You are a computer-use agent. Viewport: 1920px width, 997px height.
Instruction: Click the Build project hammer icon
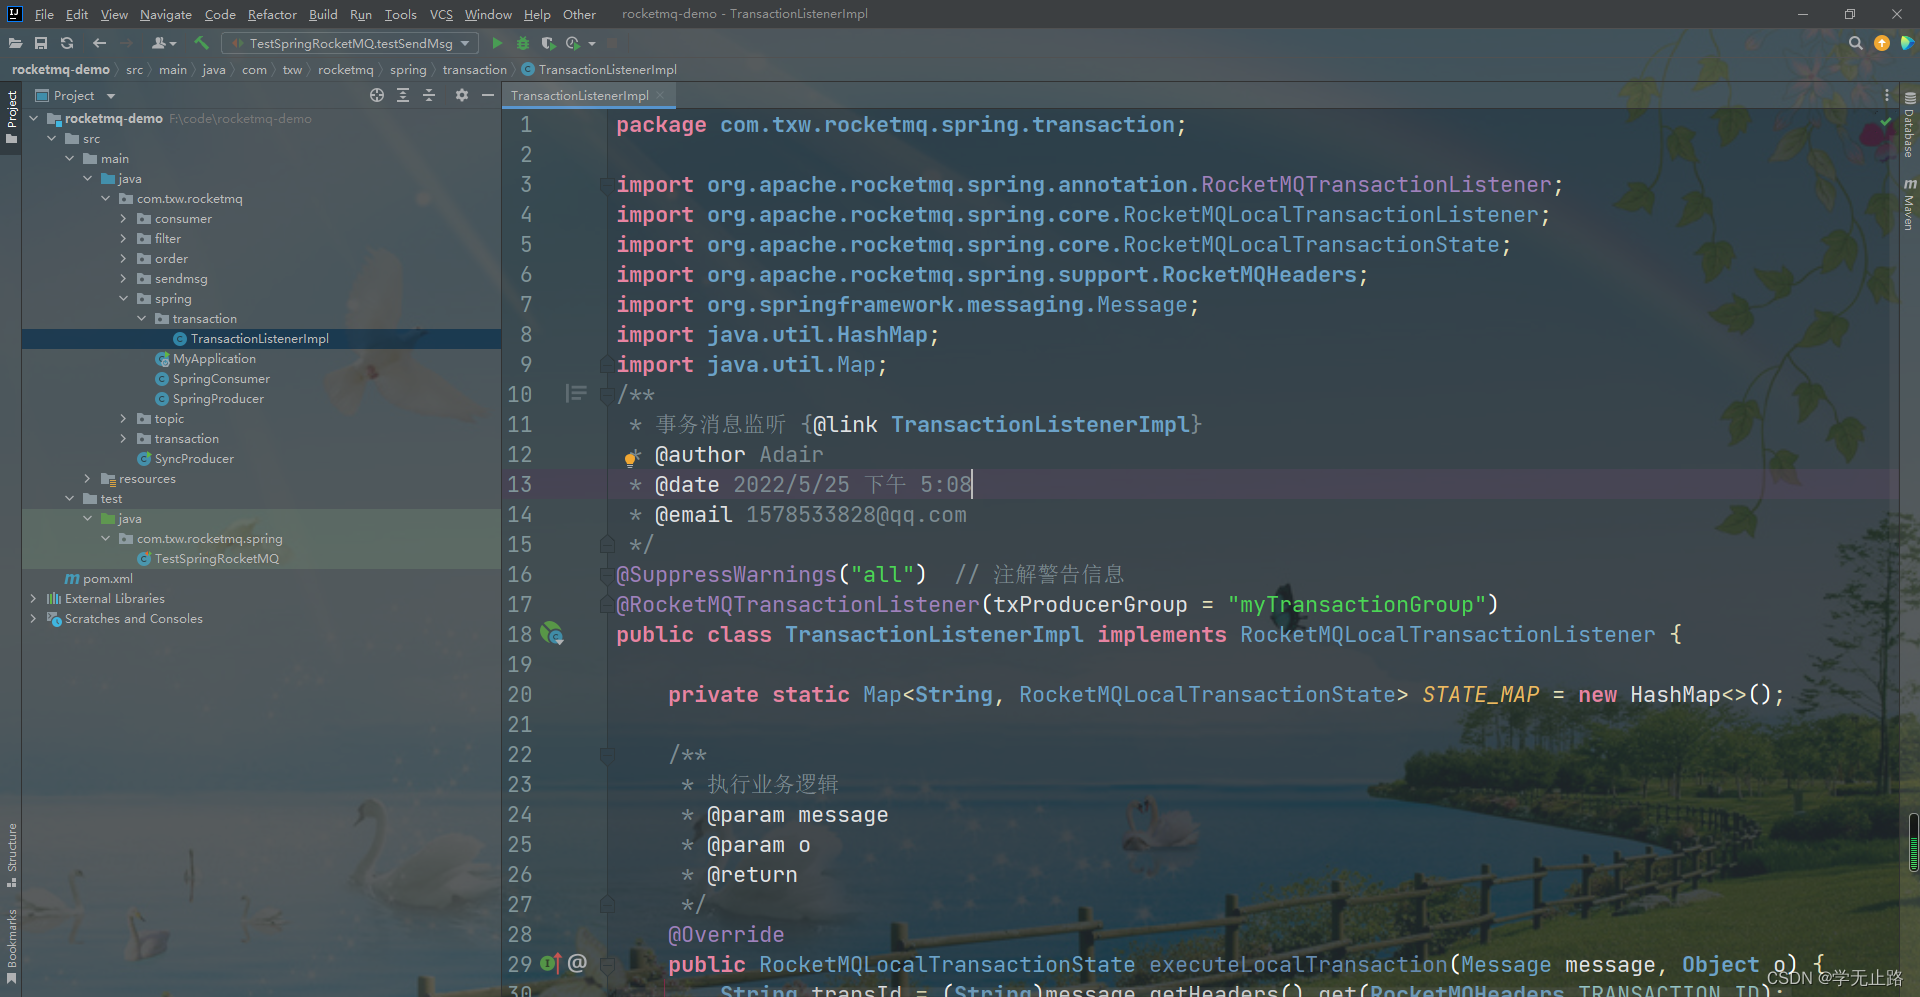tap(201, 43)
